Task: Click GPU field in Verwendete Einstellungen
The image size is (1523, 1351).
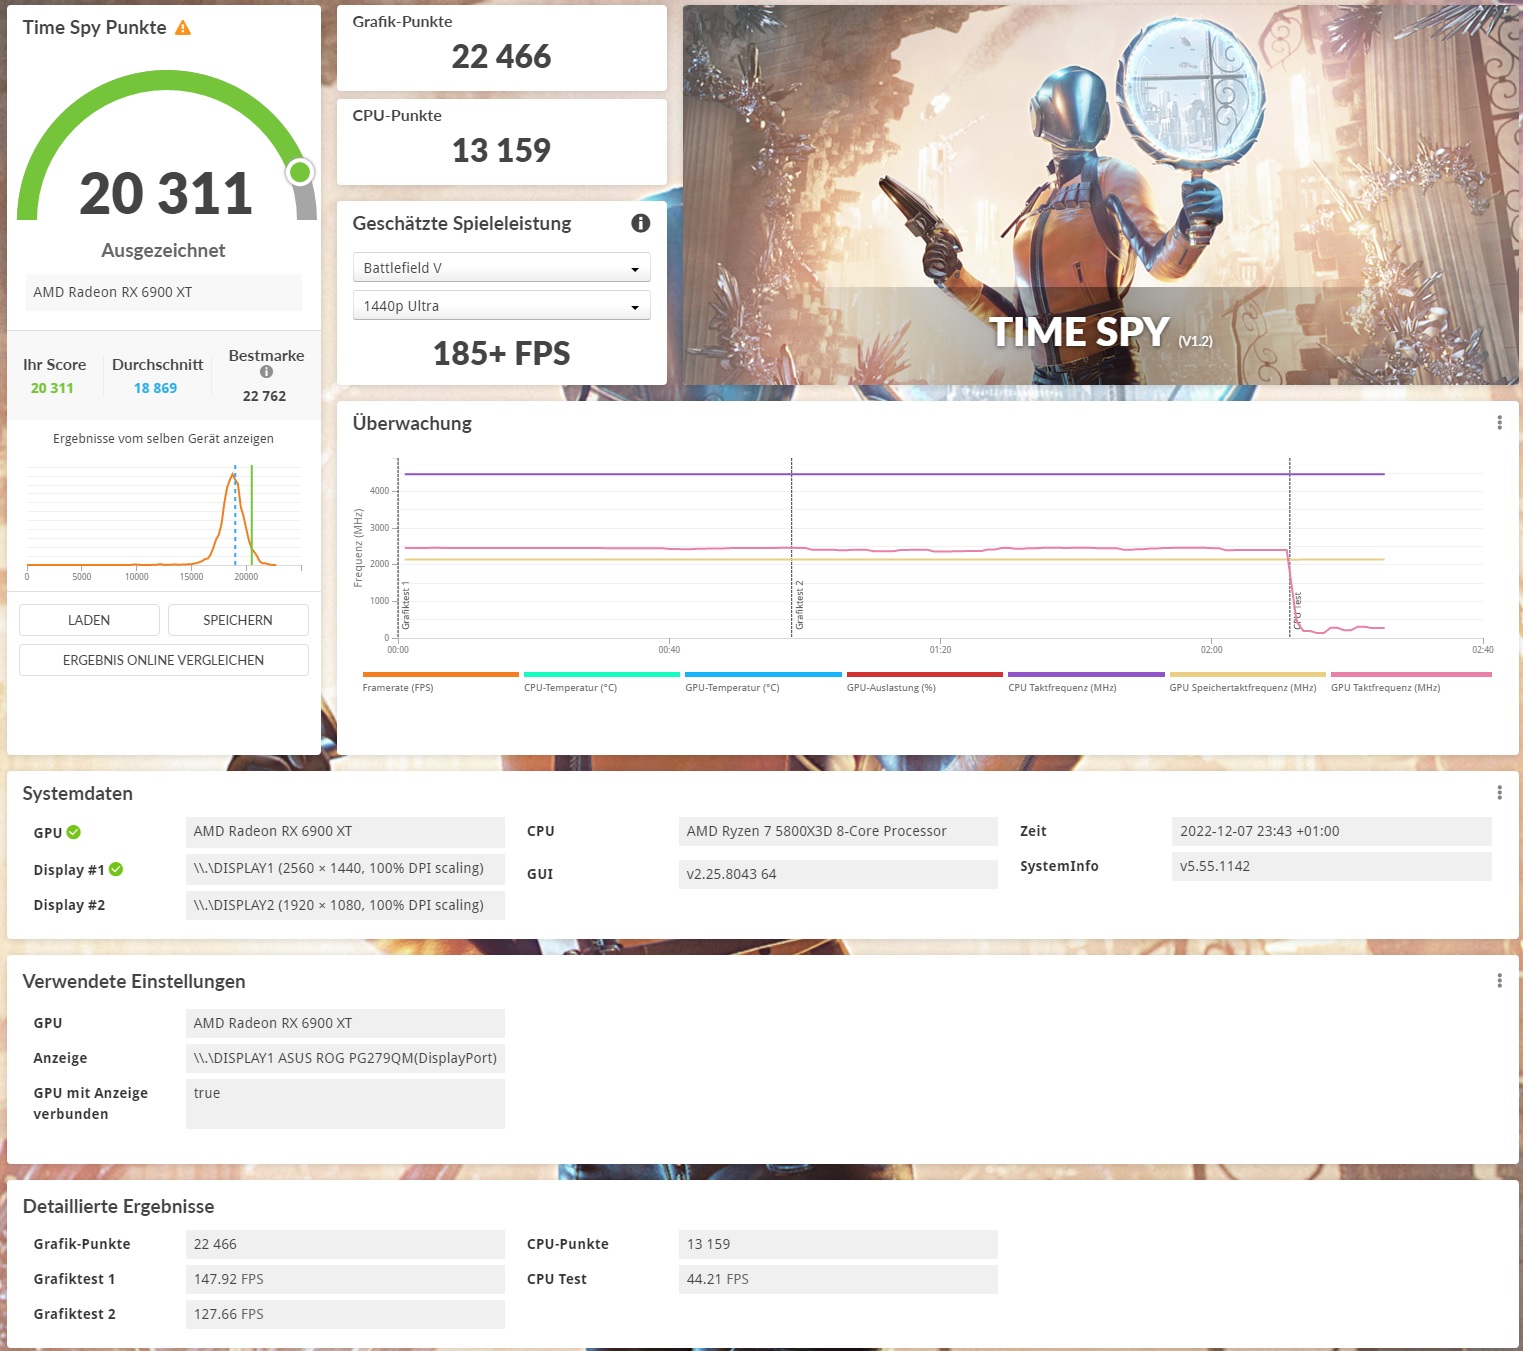Action: pyautogui.click(x=345, y=1023)
